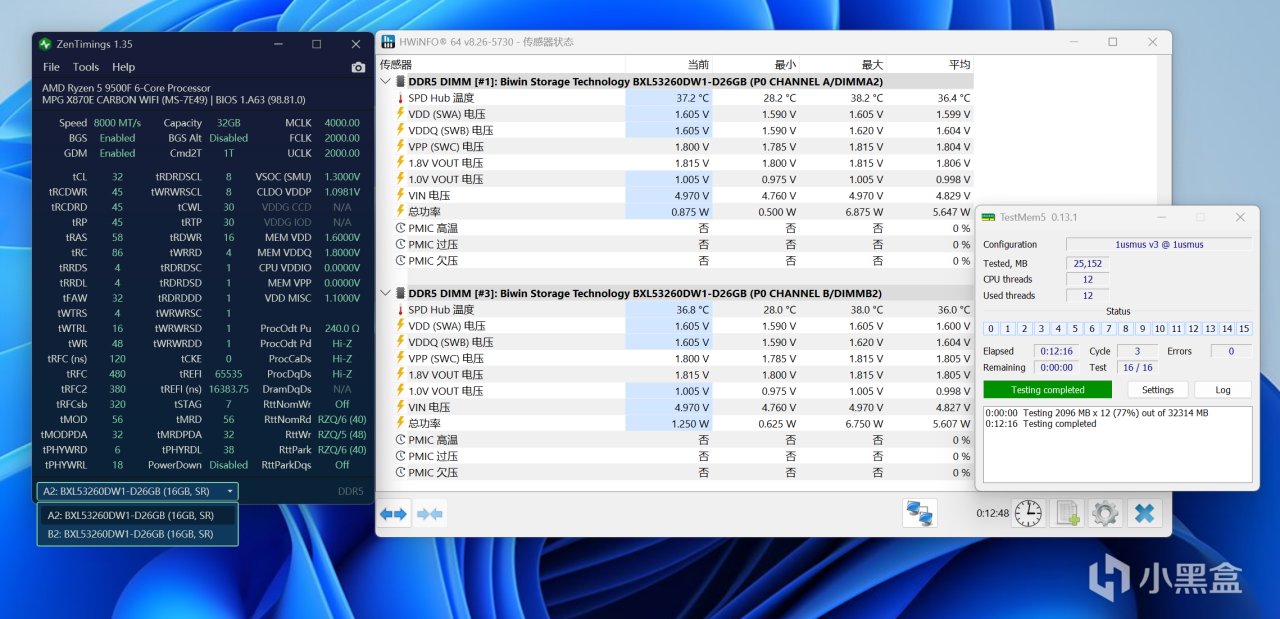1280x619 pixels.
Task: Click the 传感器 column header in HWiNFO
Action: coord(396,64)
